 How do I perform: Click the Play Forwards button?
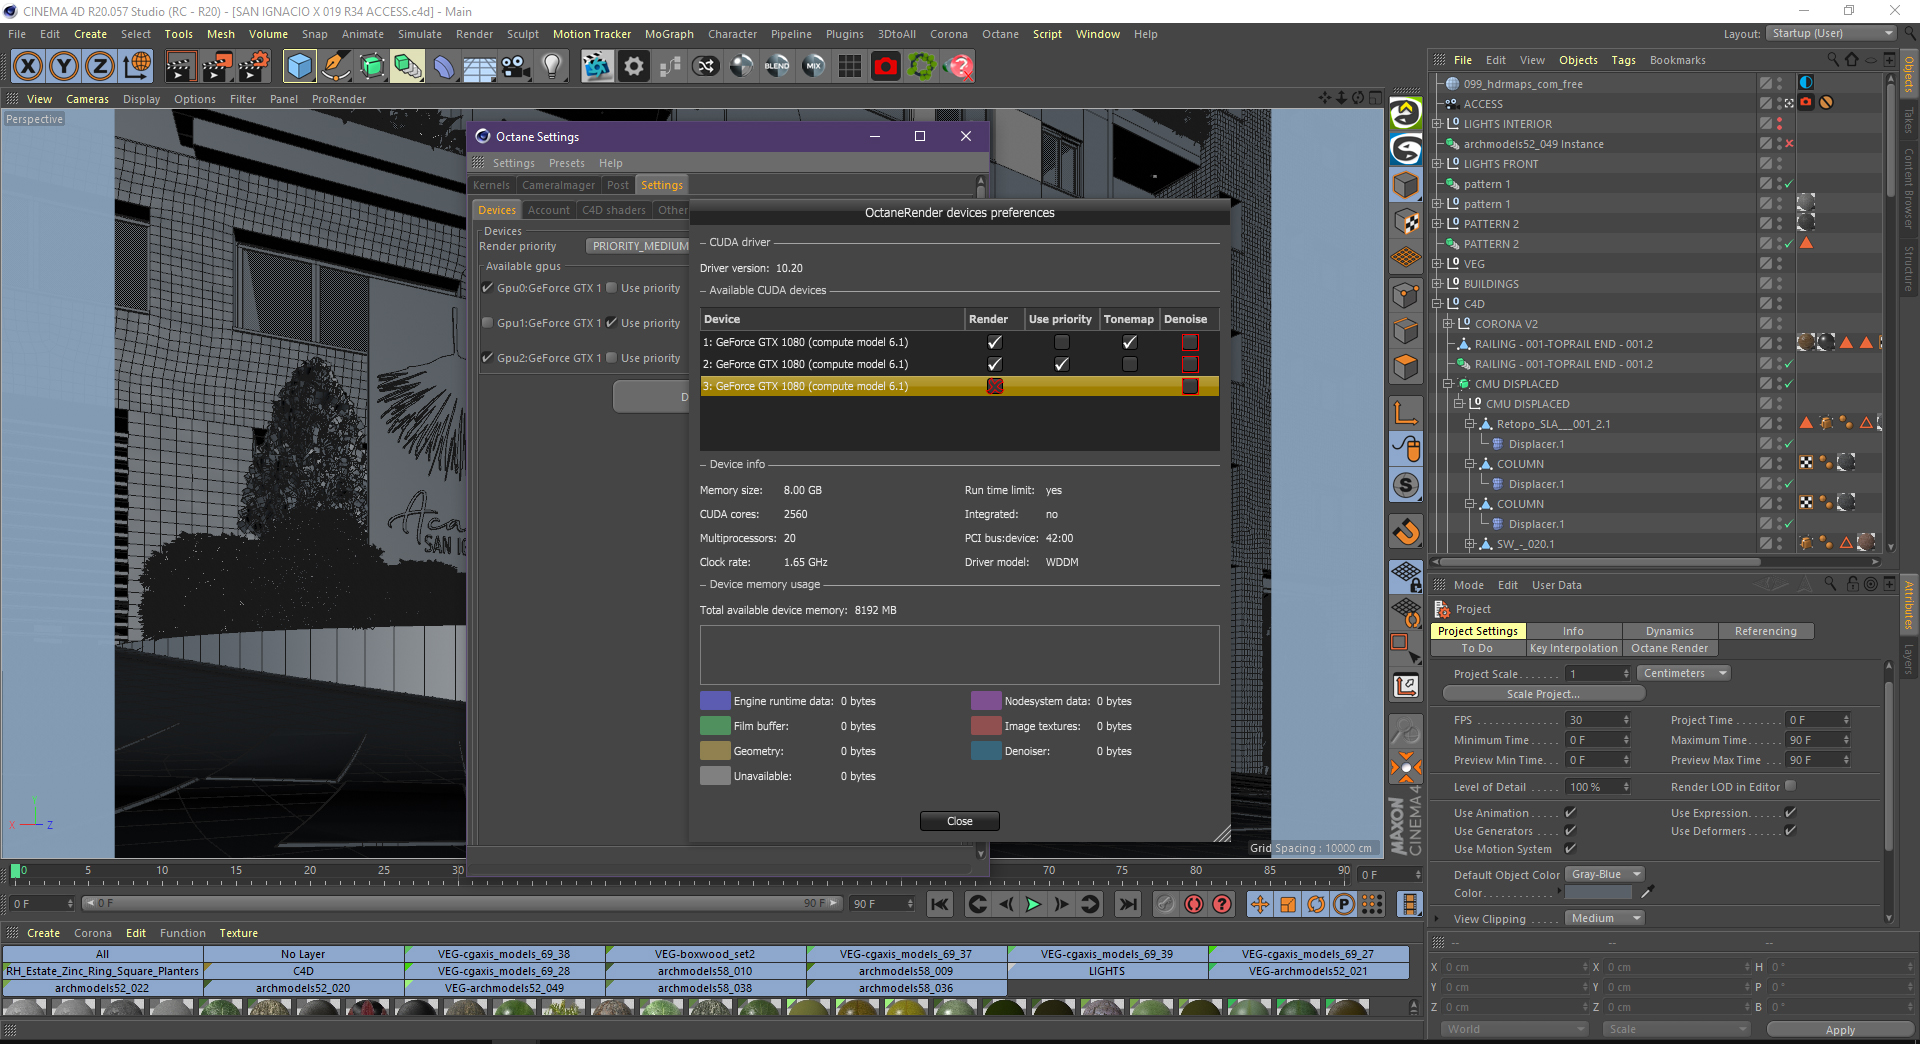pyautogui.click(x=1034, y=904)
